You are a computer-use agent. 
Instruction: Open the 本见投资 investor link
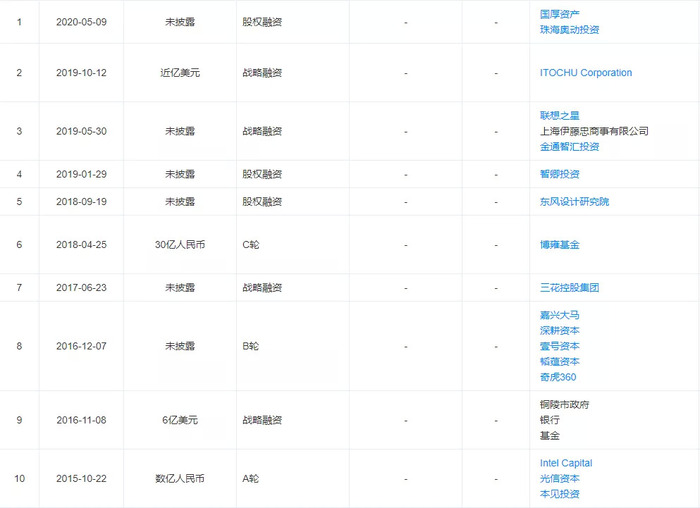[x=559, y=494]
